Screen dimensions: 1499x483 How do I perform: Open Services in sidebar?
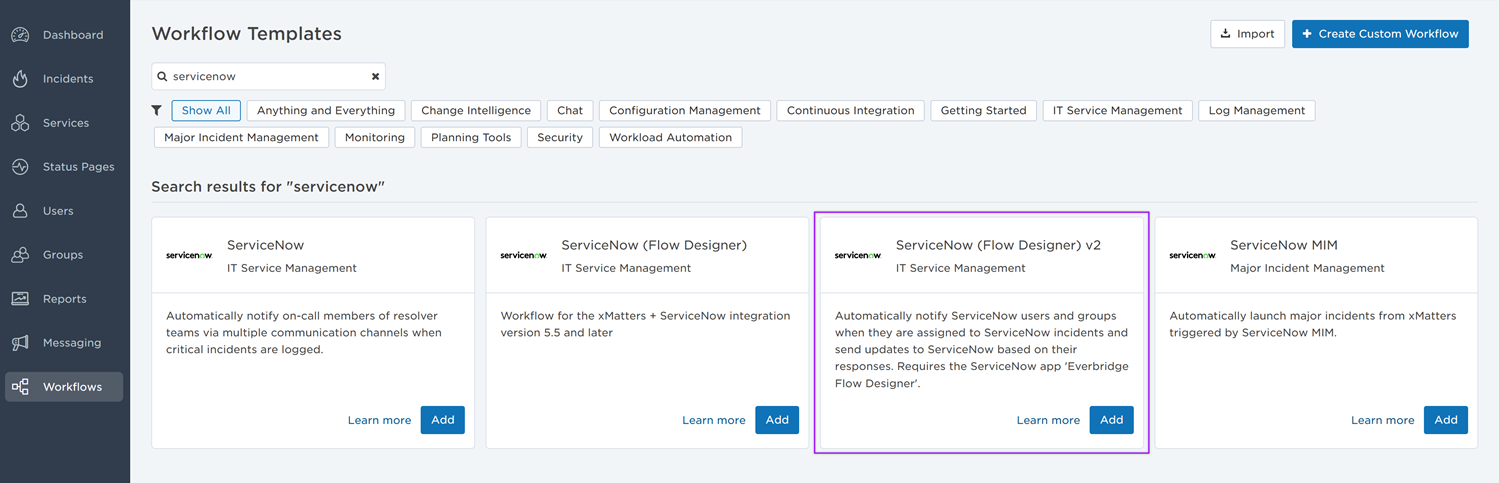[x=66, y=123]
